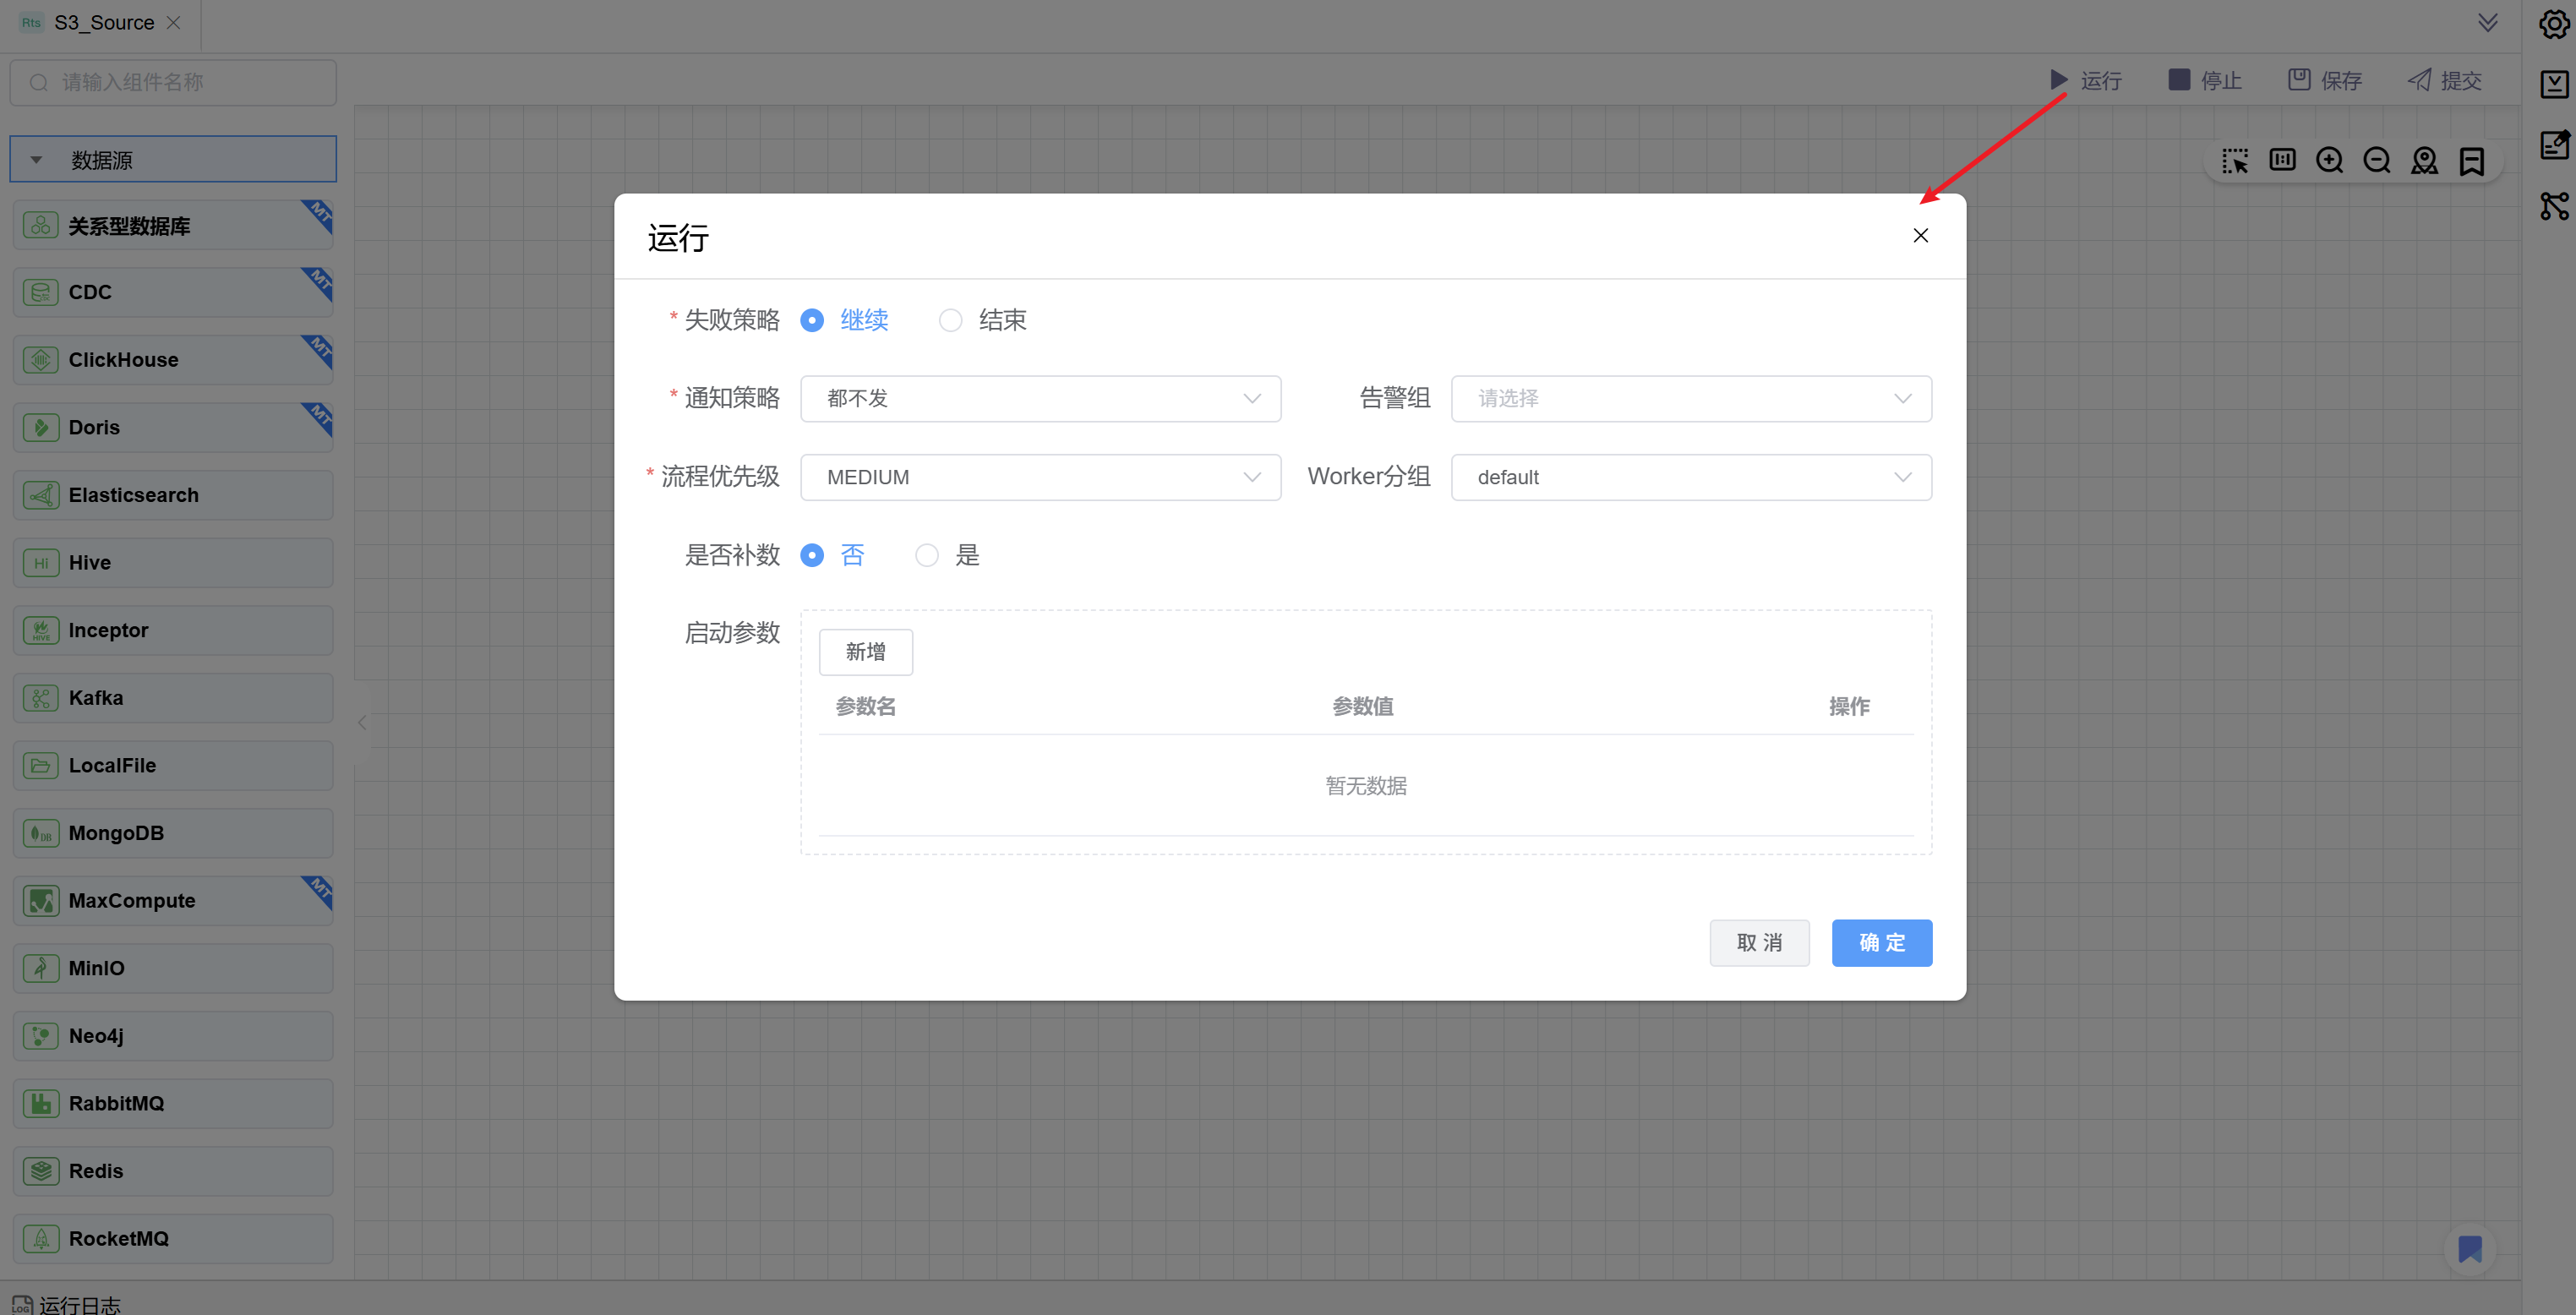Image resolution: width=2576 pixels, height=1315 pixels.
Task: Click the area selection tool icon
Action: (2234, 161)
